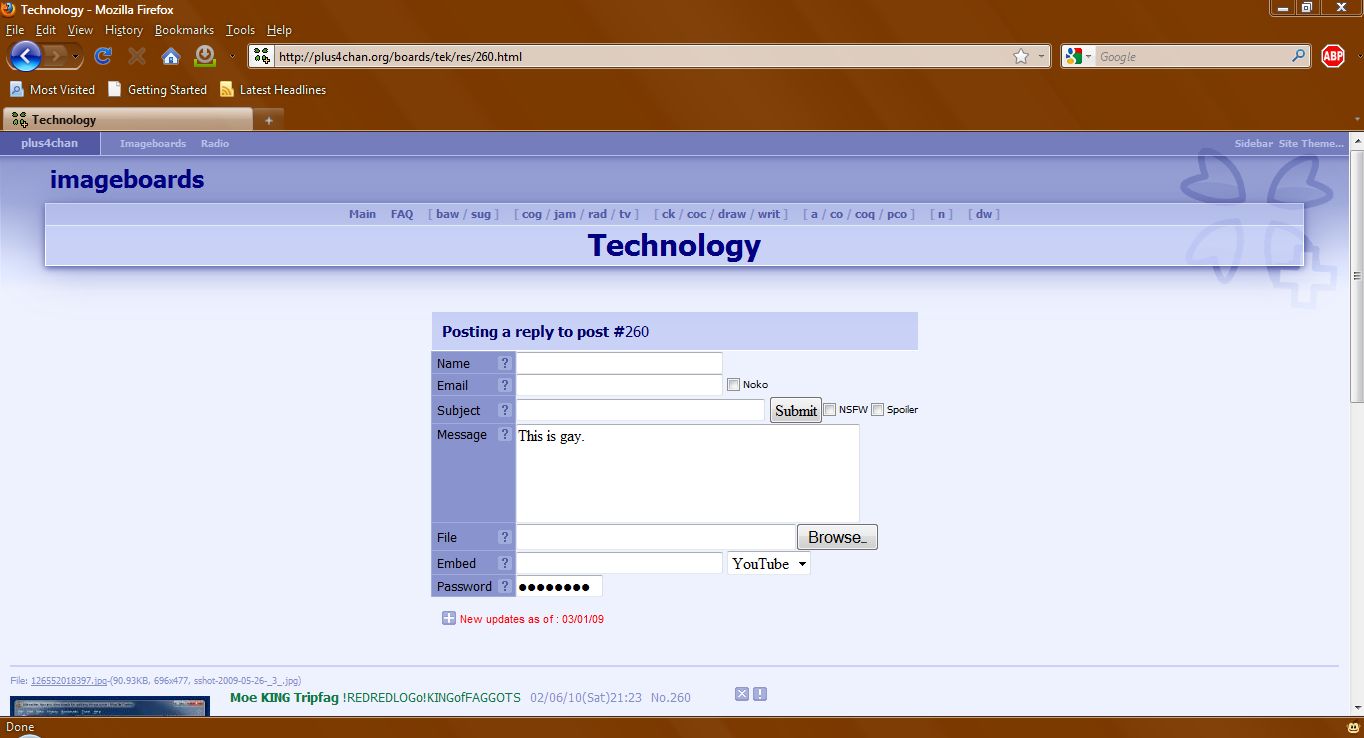Viewport: 1364px width, 738px height.
Task: Open the Bookmarks menu
Action: (184, 30)
